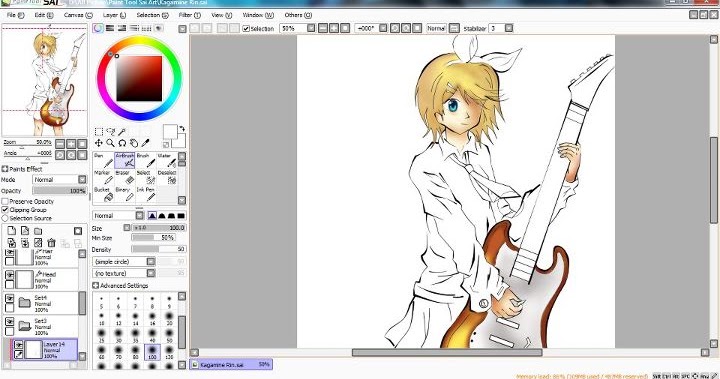
Task: Click the navigator canvas thumbnail
Action: point(45,80)
